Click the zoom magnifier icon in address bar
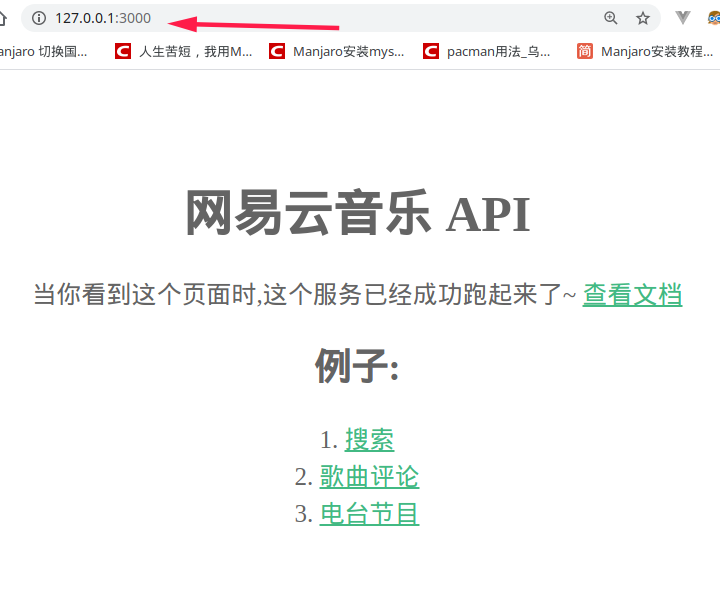Screen dimensions: 720x599 coord(610,18)
